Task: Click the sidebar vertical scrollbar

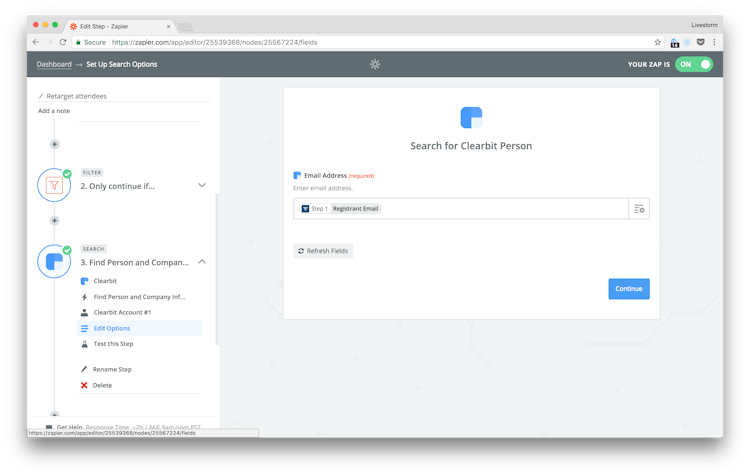Action: coord(217,268)
